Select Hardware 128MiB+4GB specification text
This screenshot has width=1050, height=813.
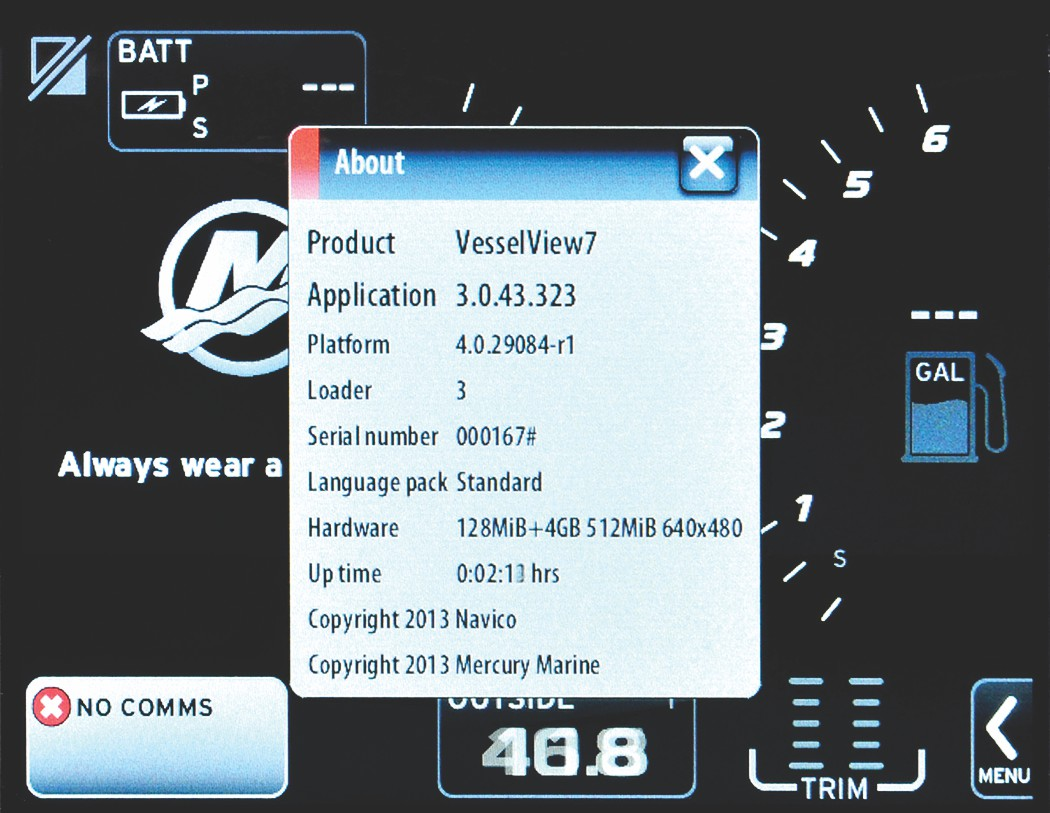[x=599, y=528]
